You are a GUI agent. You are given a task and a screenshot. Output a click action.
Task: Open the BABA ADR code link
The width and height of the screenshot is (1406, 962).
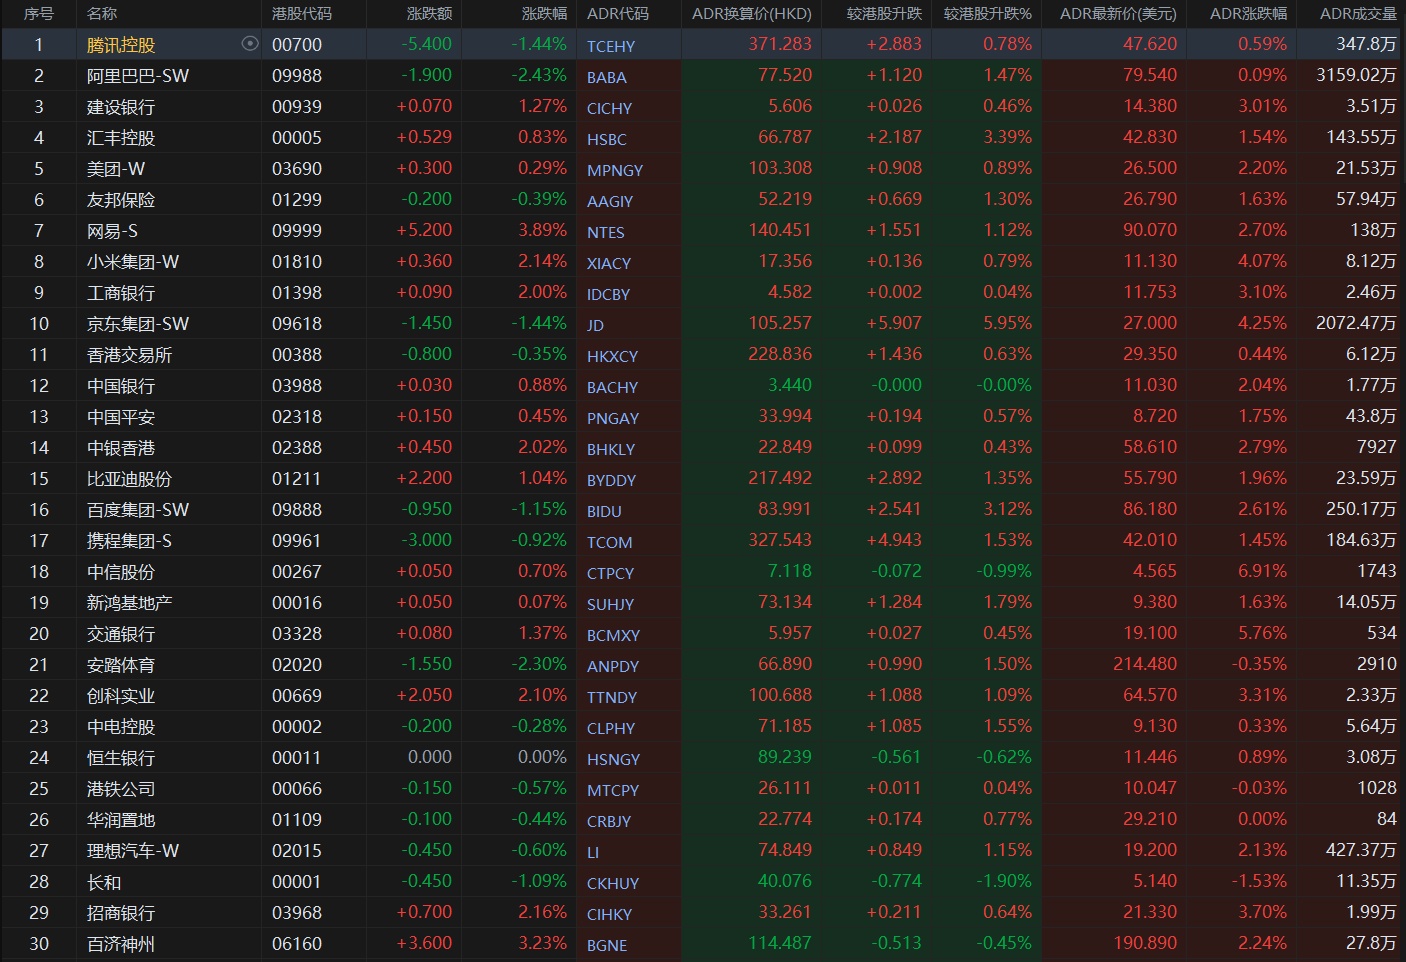[x=607, y=77]
